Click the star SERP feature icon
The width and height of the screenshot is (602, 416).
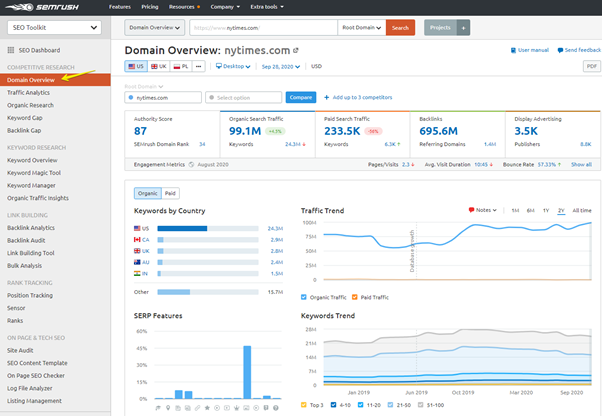[207, 408]
